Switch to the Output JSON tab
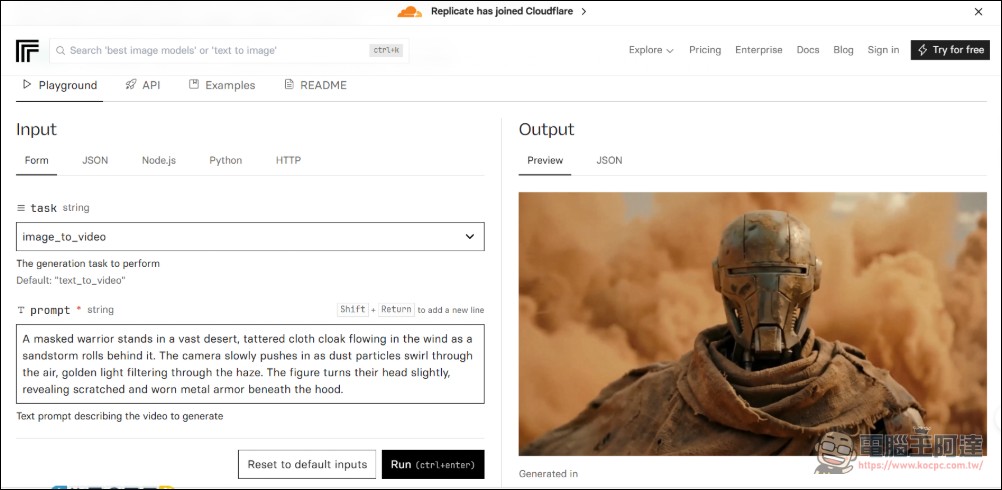 click(609, 160)
